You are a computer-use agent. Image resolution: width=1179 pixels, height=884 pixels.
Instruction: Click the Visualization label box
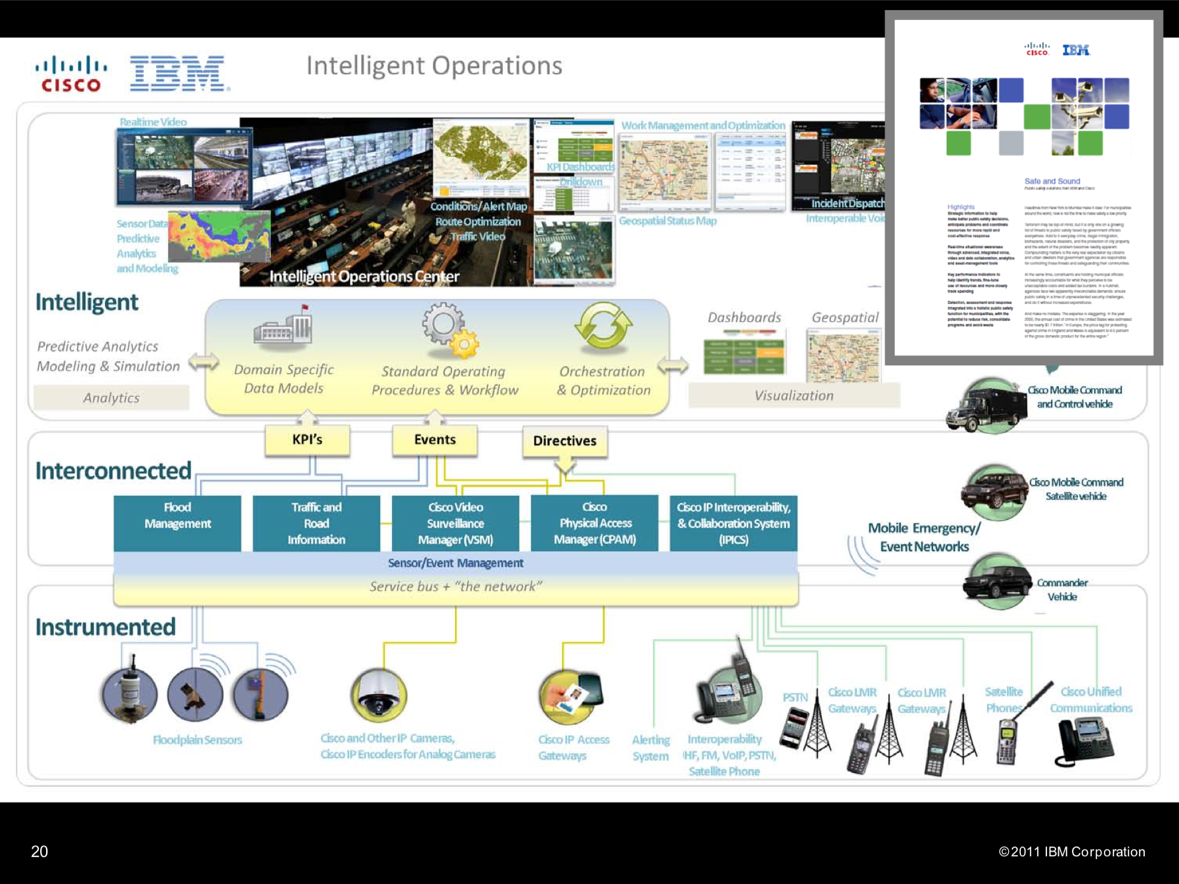pos(794,395)
